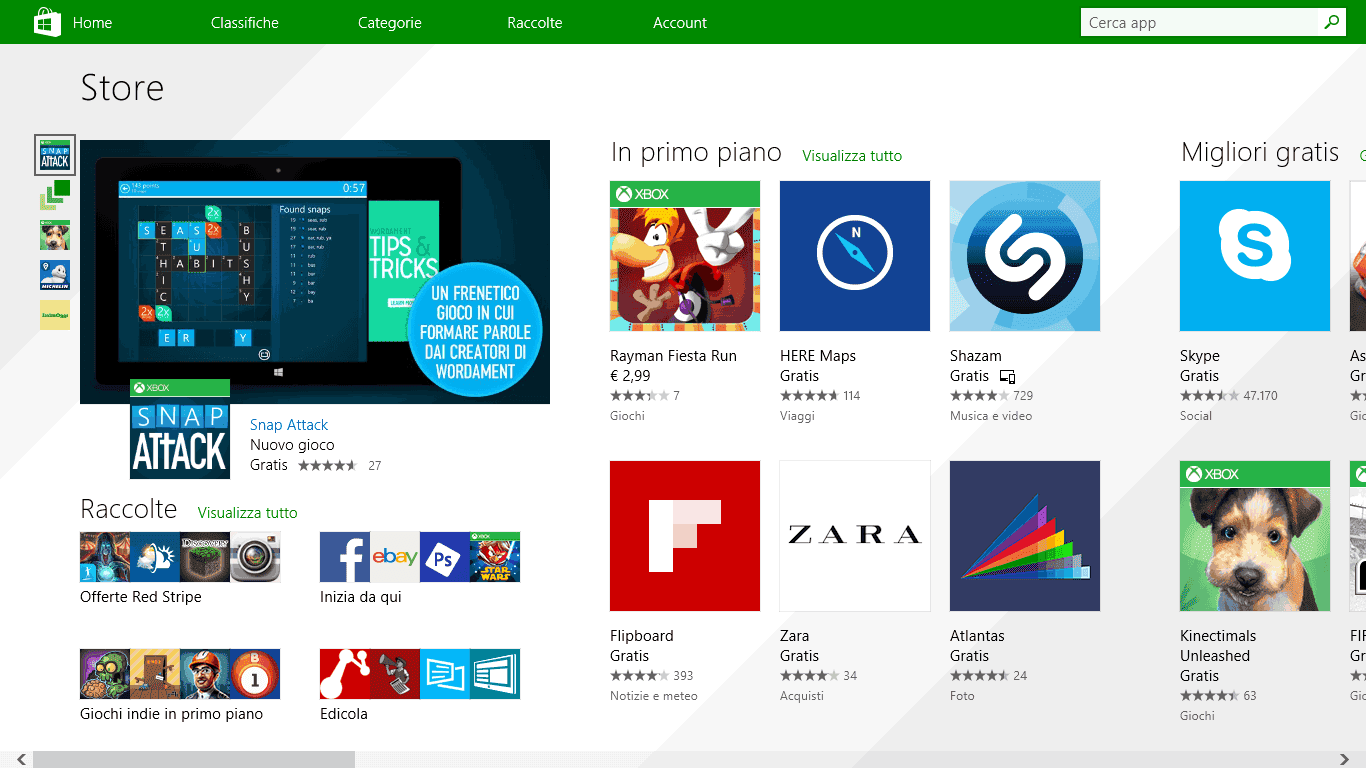Click the Windows Store bag logo
1366x768 pixels.
(x=48, y=22)
